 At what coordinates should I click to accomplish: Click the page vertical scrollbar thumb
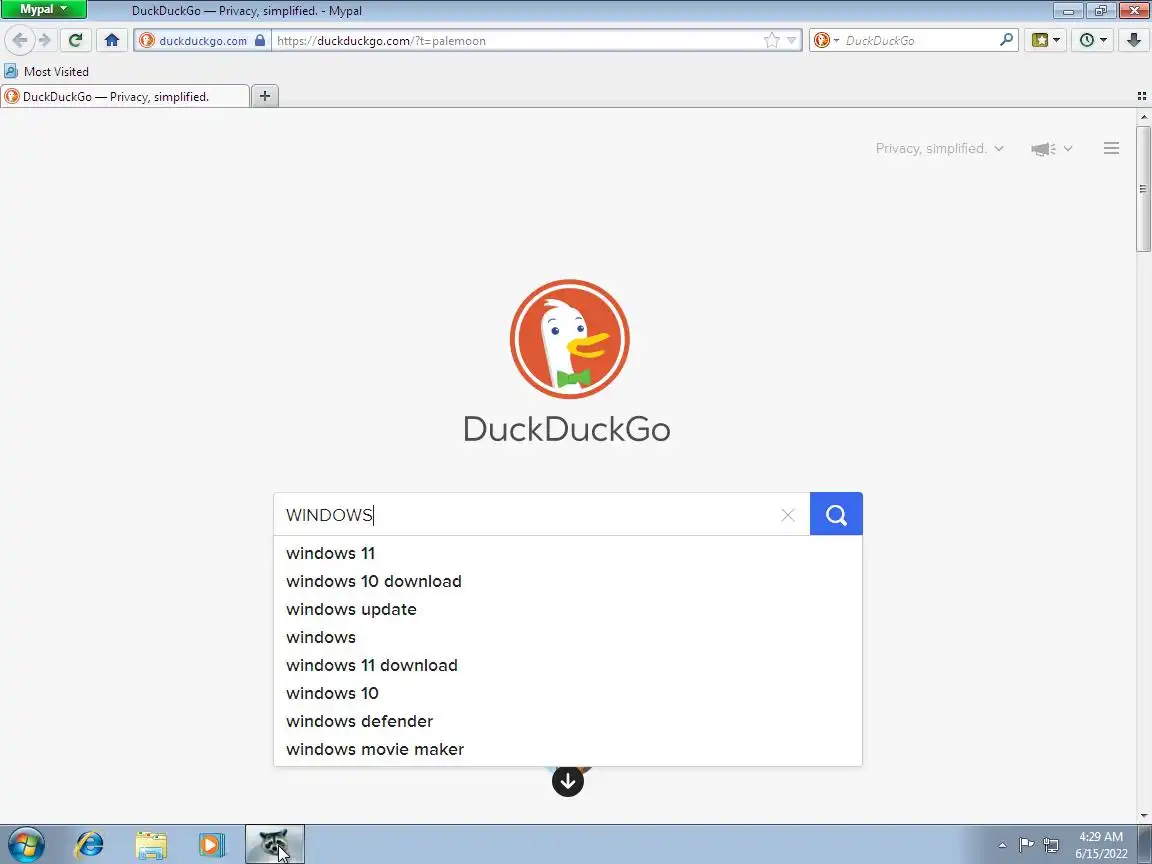coord(1143,189)
